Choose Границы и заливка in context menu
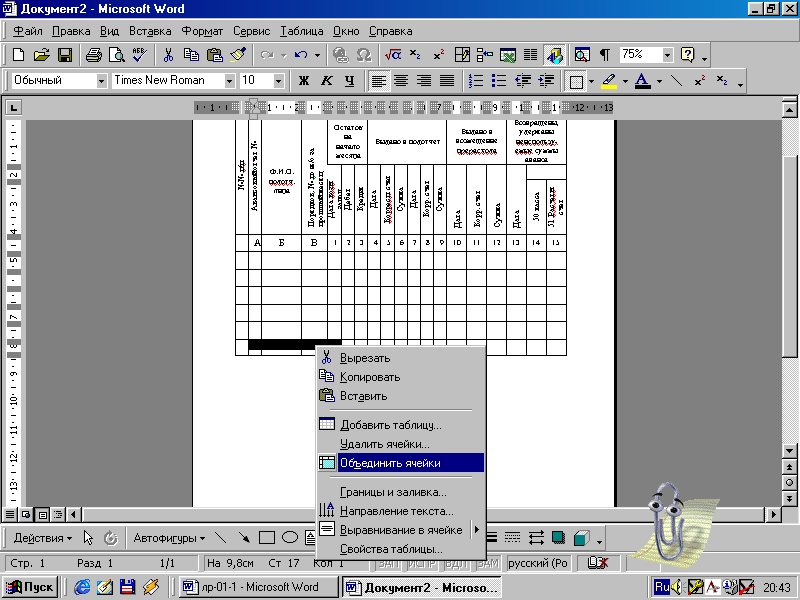800x600 pixels. (x=401, y=492)
